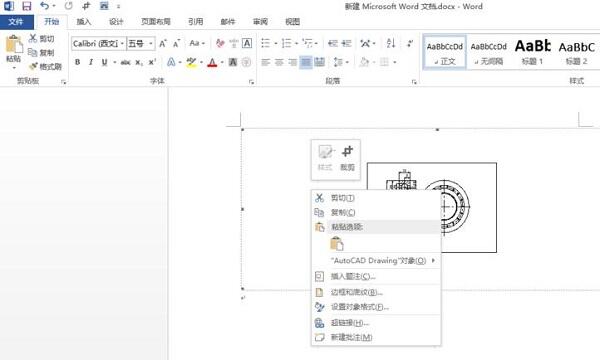
Task: Click the Format Painter brush icon
Action: (x=33, y=67)
